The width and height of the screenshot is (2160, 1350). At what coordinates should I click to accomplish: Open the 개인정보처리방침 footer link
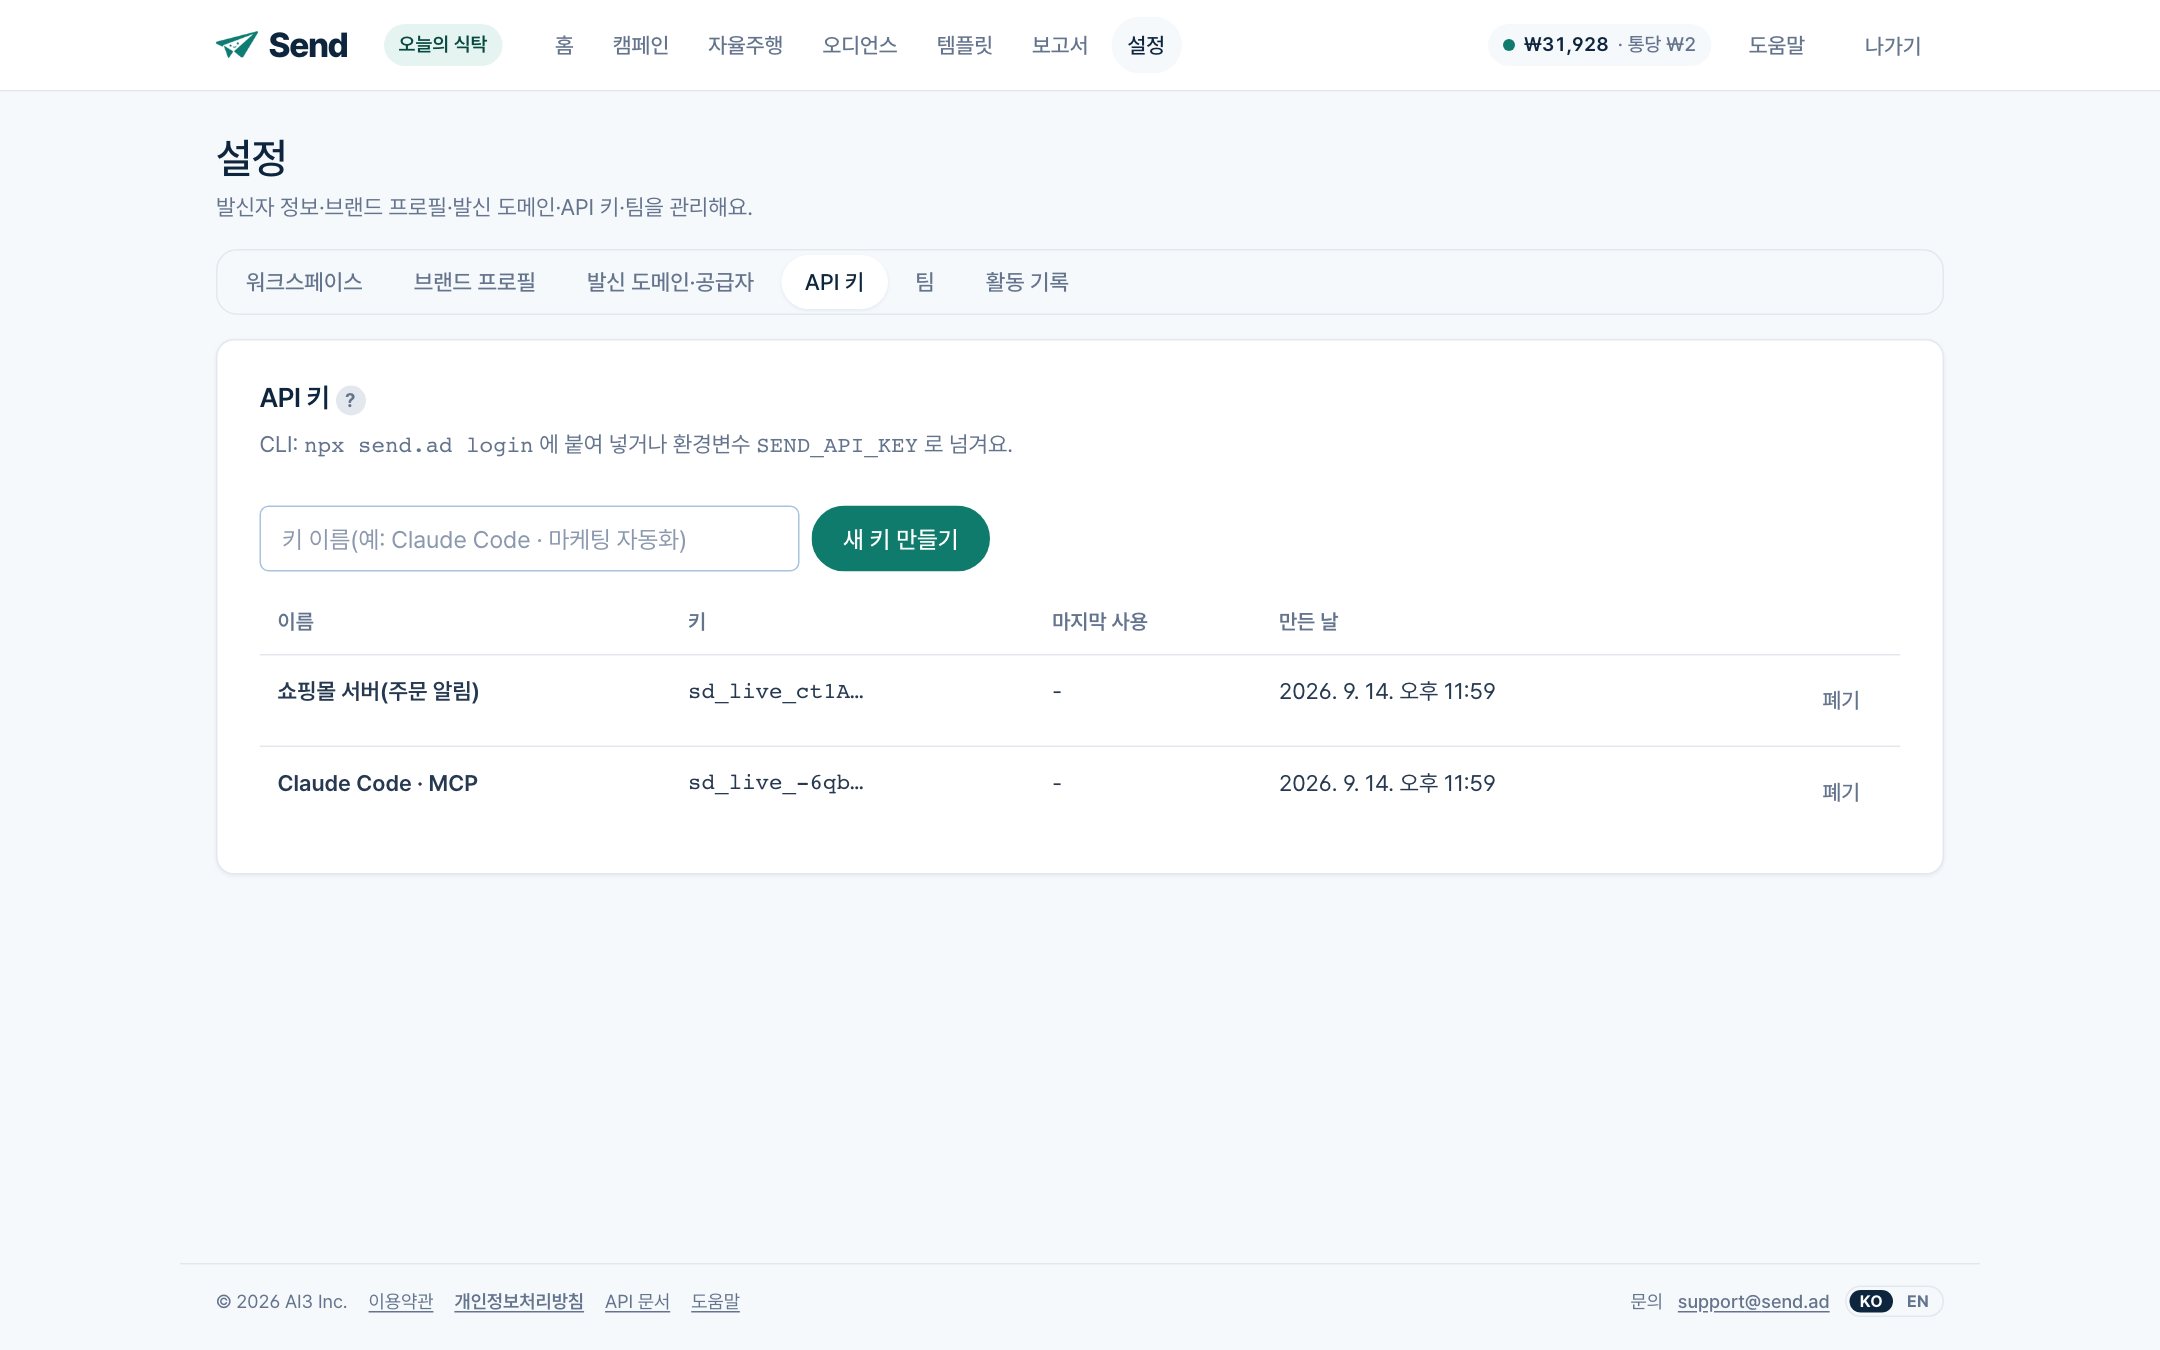(519, 1301)
